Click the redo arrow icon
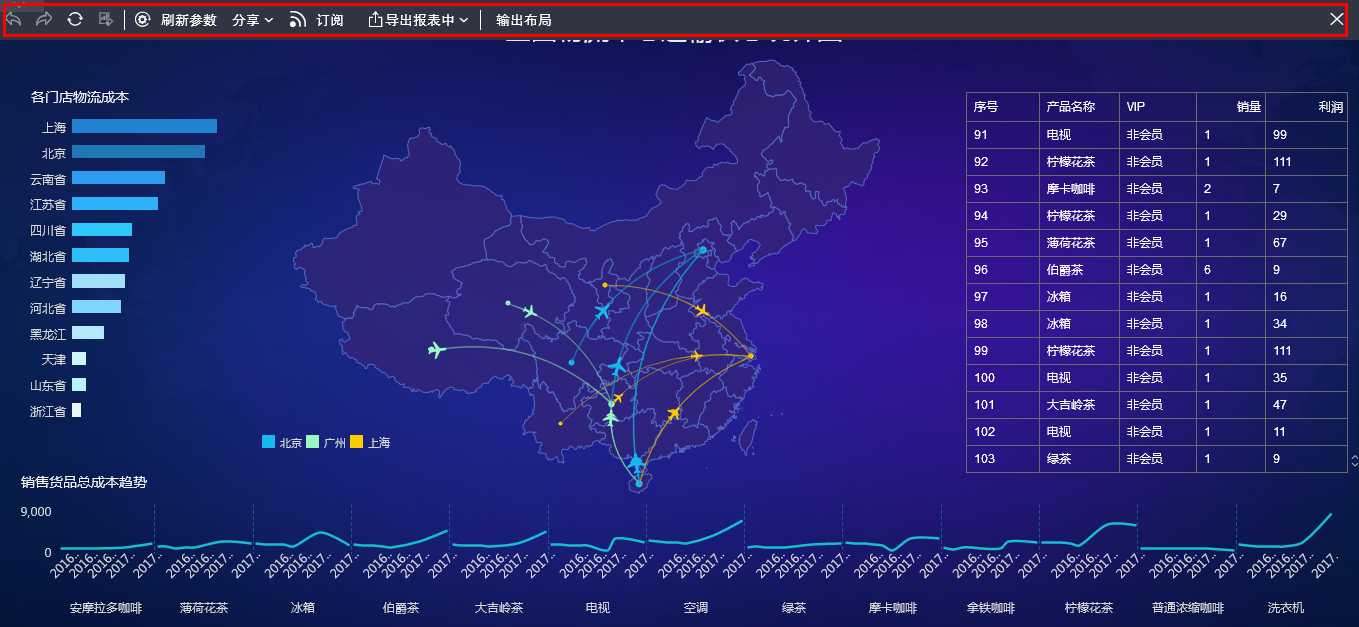Viewport: 1359px width, 627px height. [44, 19]
